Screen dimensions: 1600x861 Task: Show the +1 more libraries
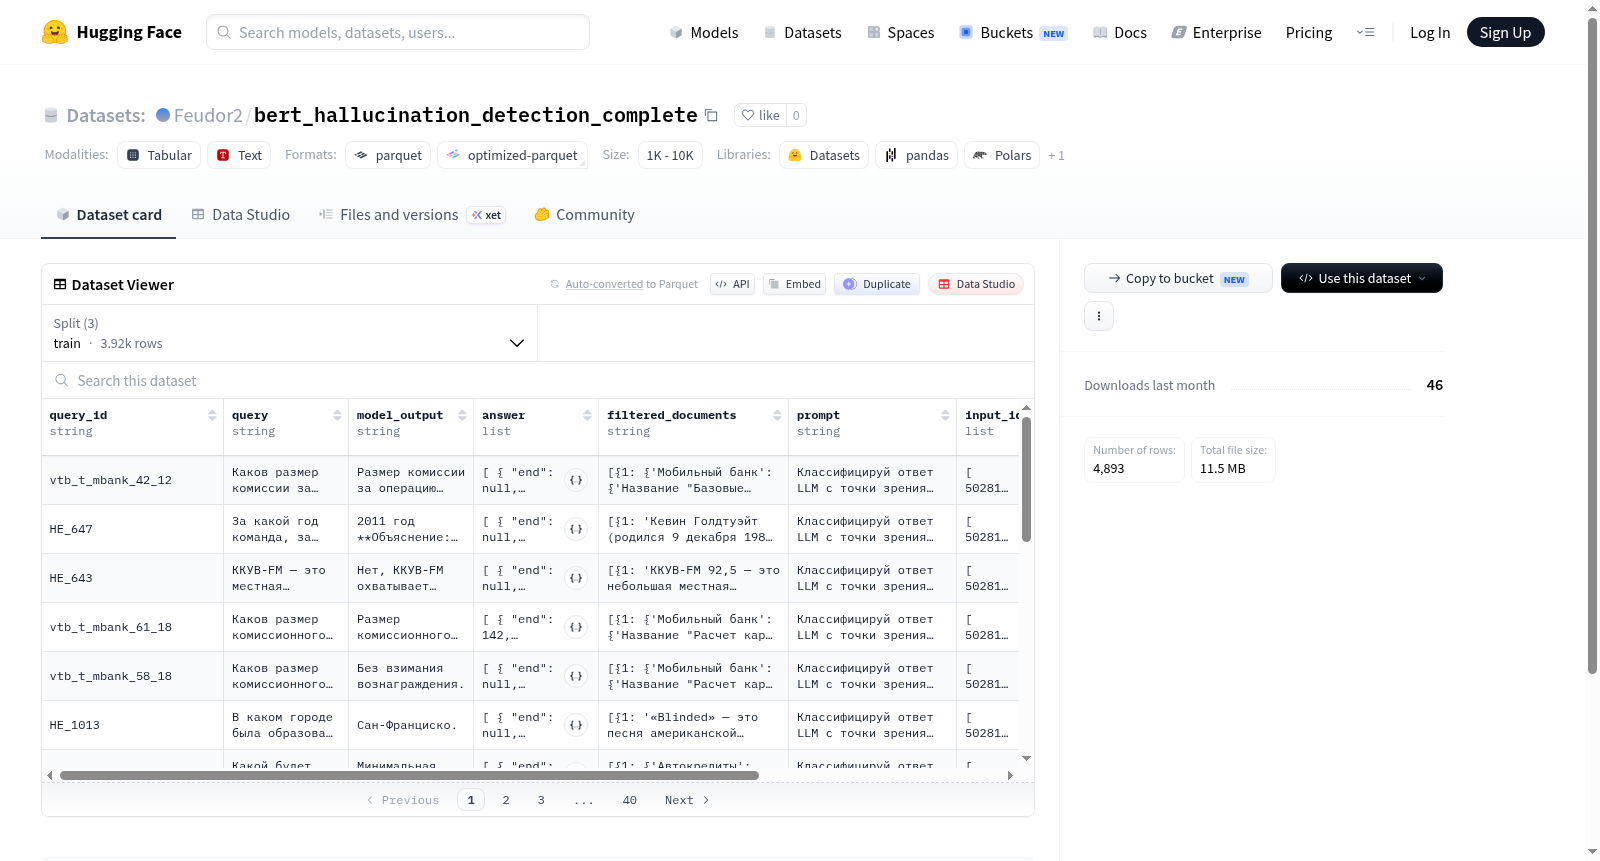[1056, 155]
